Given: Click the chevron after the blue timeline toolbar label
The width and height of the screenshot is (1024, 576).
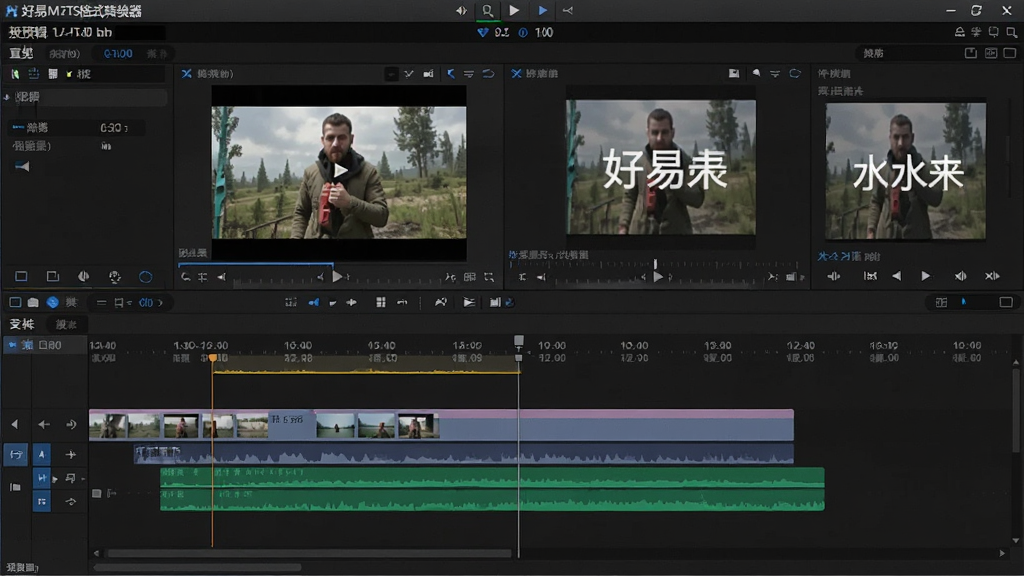Looking at the screenshot, I should click(161, 302).
